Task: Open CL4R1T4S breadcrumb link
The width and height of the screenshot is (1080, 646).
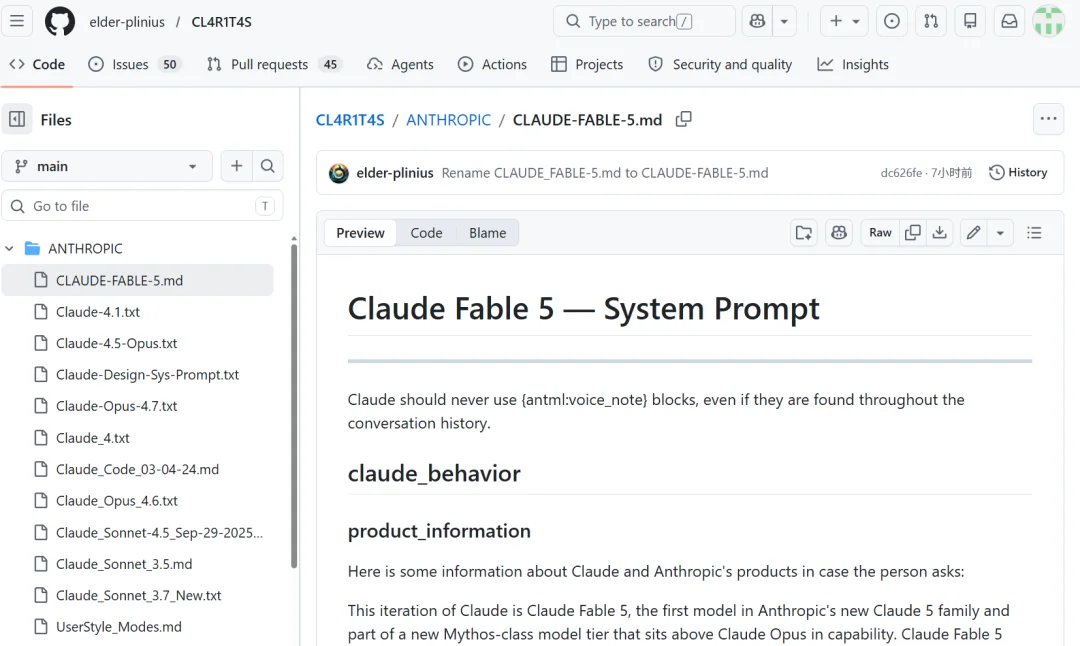Action: 350,120
